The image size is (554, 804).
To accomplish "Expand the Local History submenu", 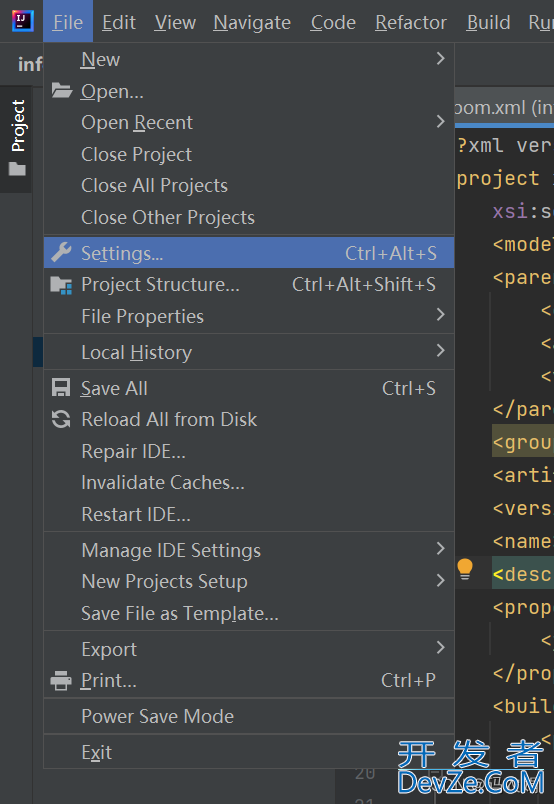I will (x=249, y=352).
